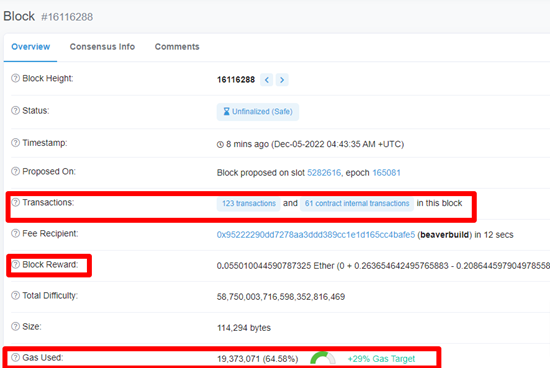This screenshot has height=368, width=550.
Task: Switch to the Consensus Info tab
Action: [102, 47]
